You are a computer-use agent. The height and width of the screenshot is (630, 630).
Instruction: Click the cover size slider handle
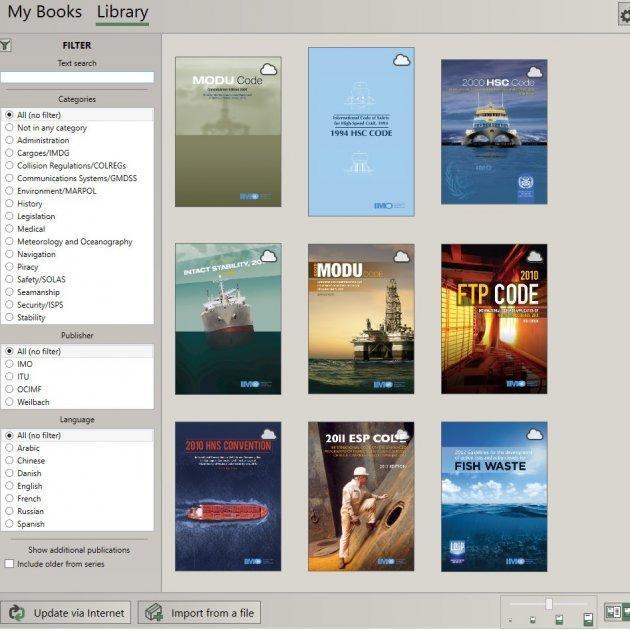[548, 603]
